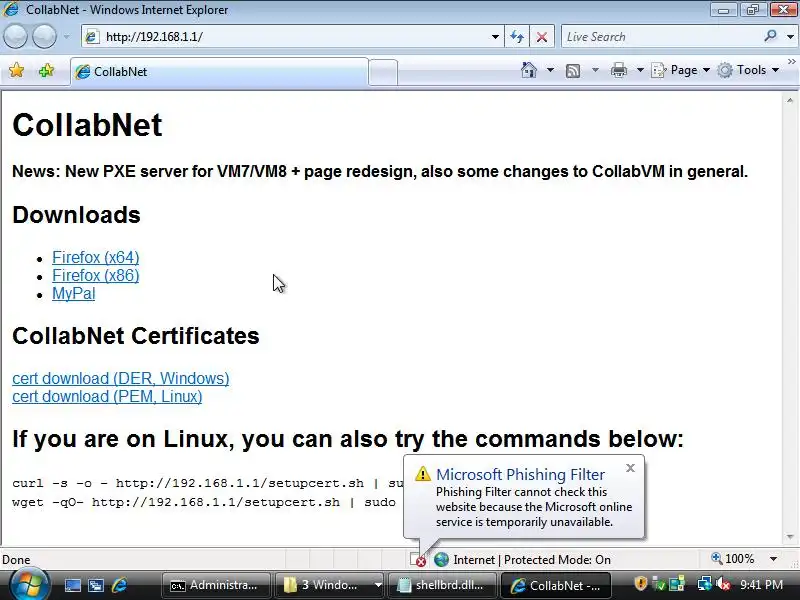The height and width of the screenshot is (600, 800).
Task: Switch to the shellbrd.dll taskbar window
Action: tap(442, 585)
